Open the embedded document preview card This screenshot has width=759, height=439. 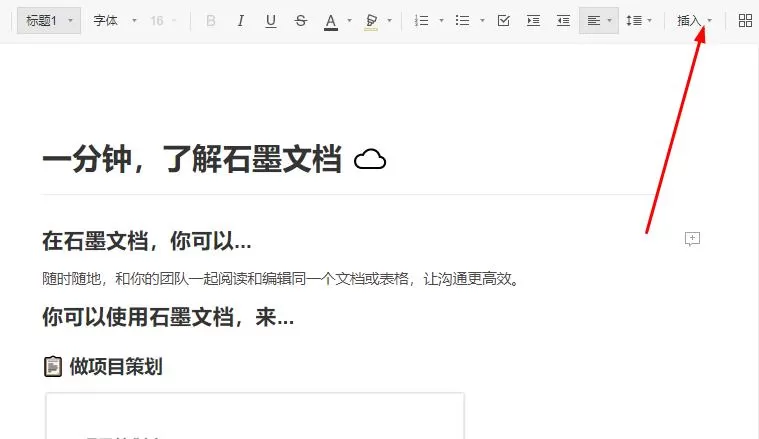255,416
